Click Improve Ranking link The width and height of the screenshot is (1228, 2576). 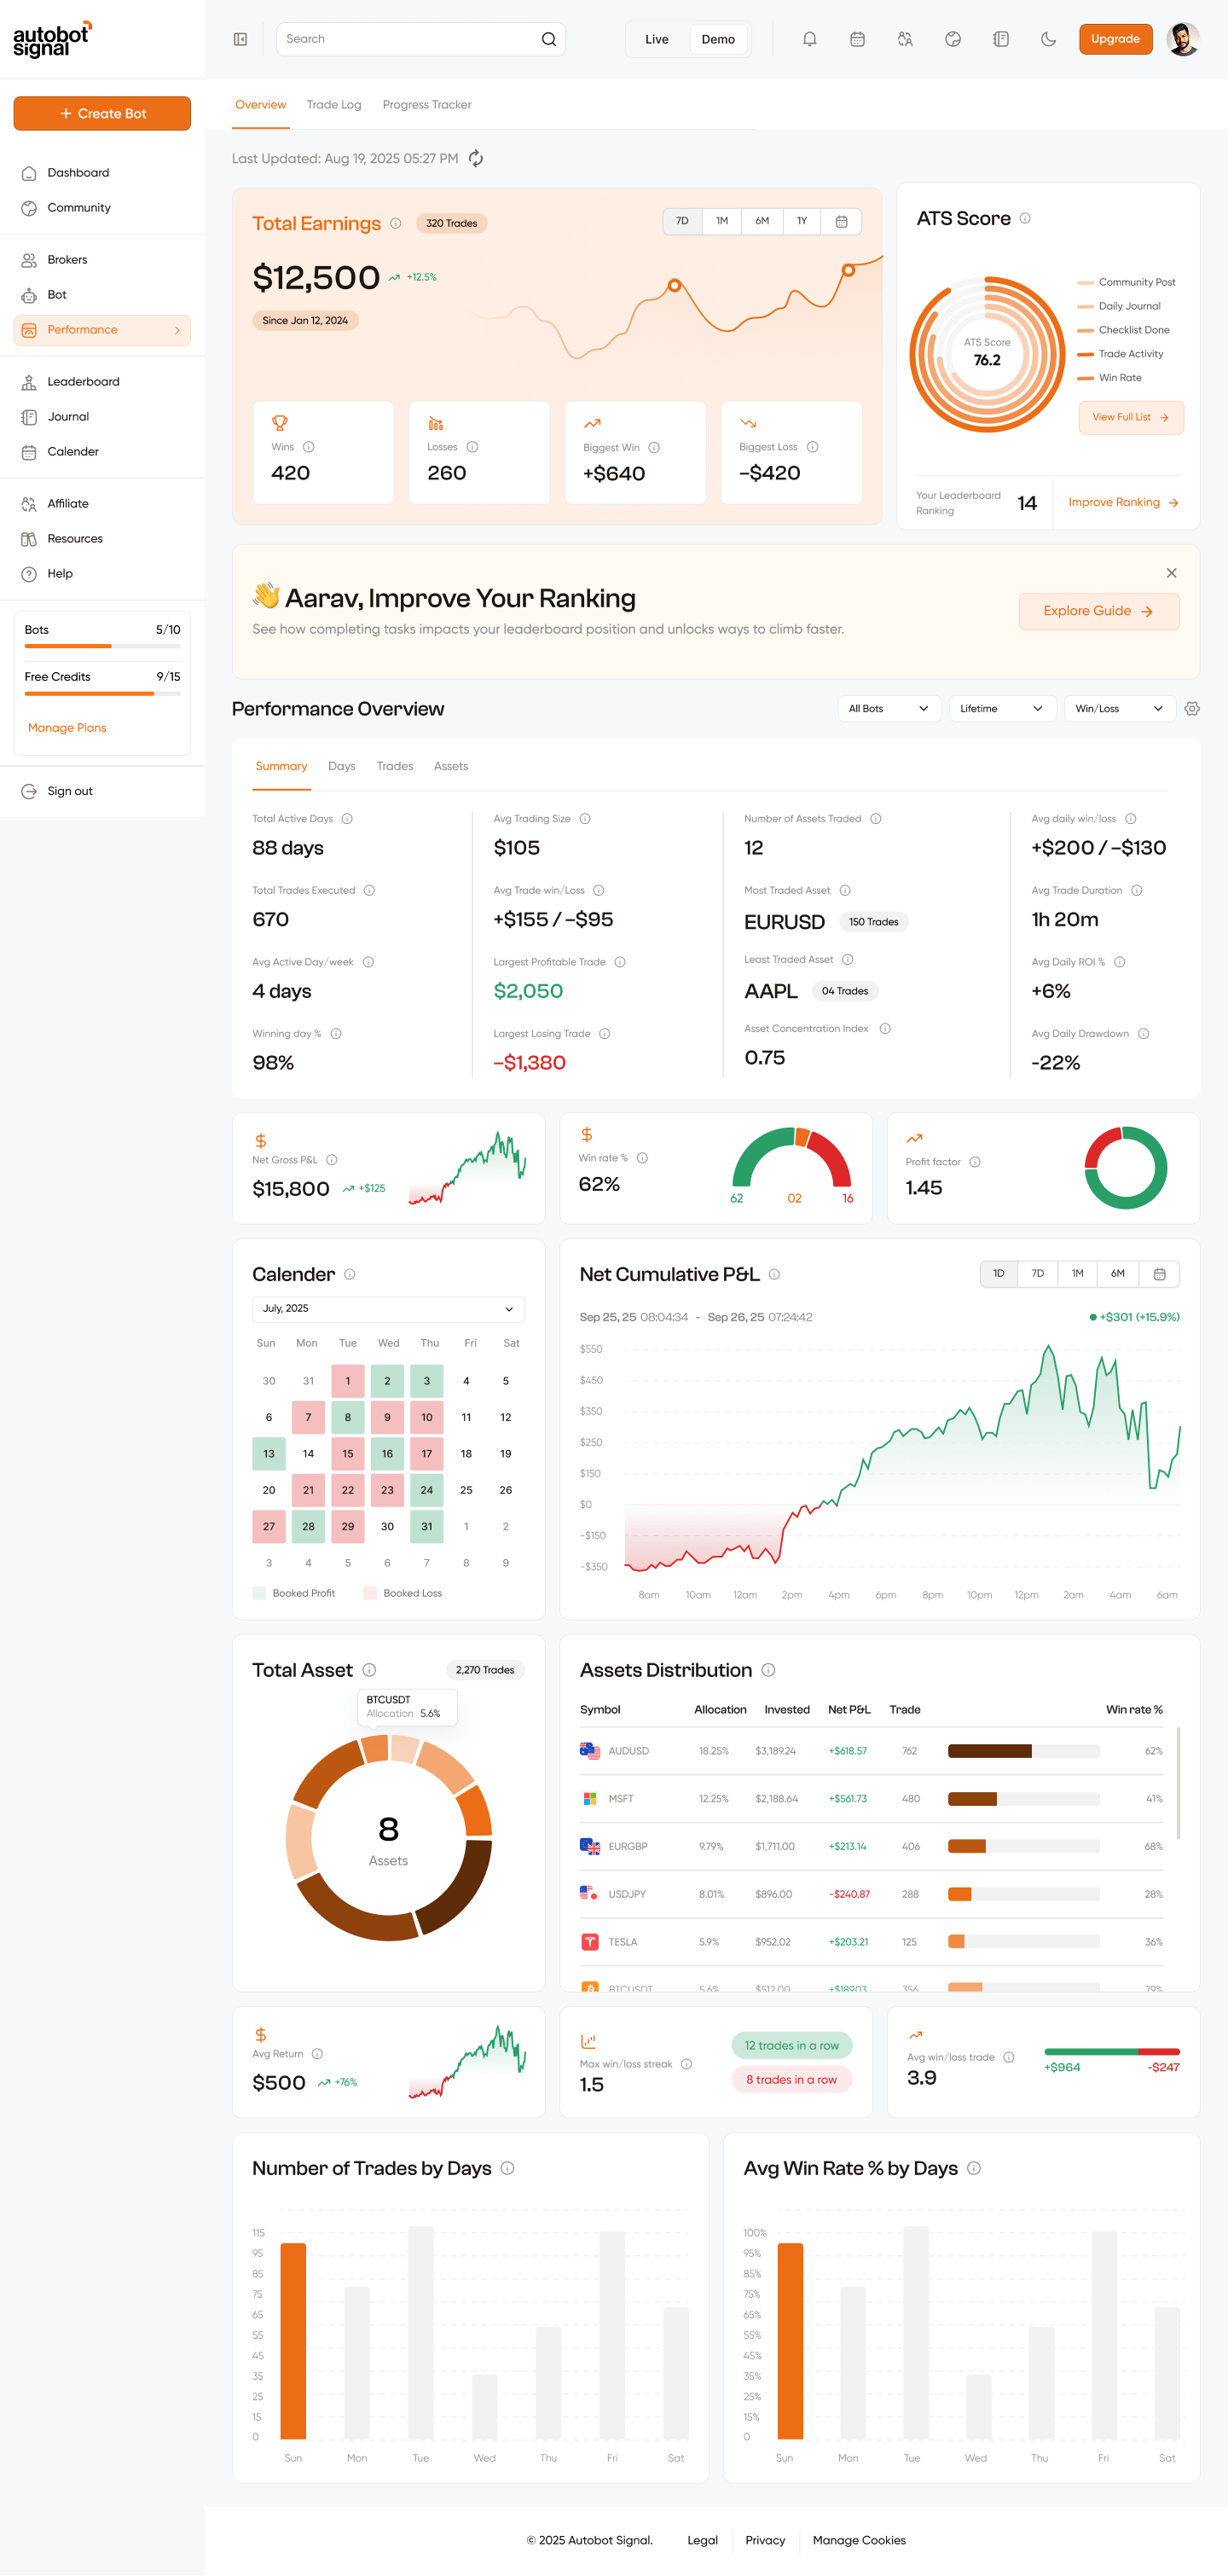click(1123, 502)
